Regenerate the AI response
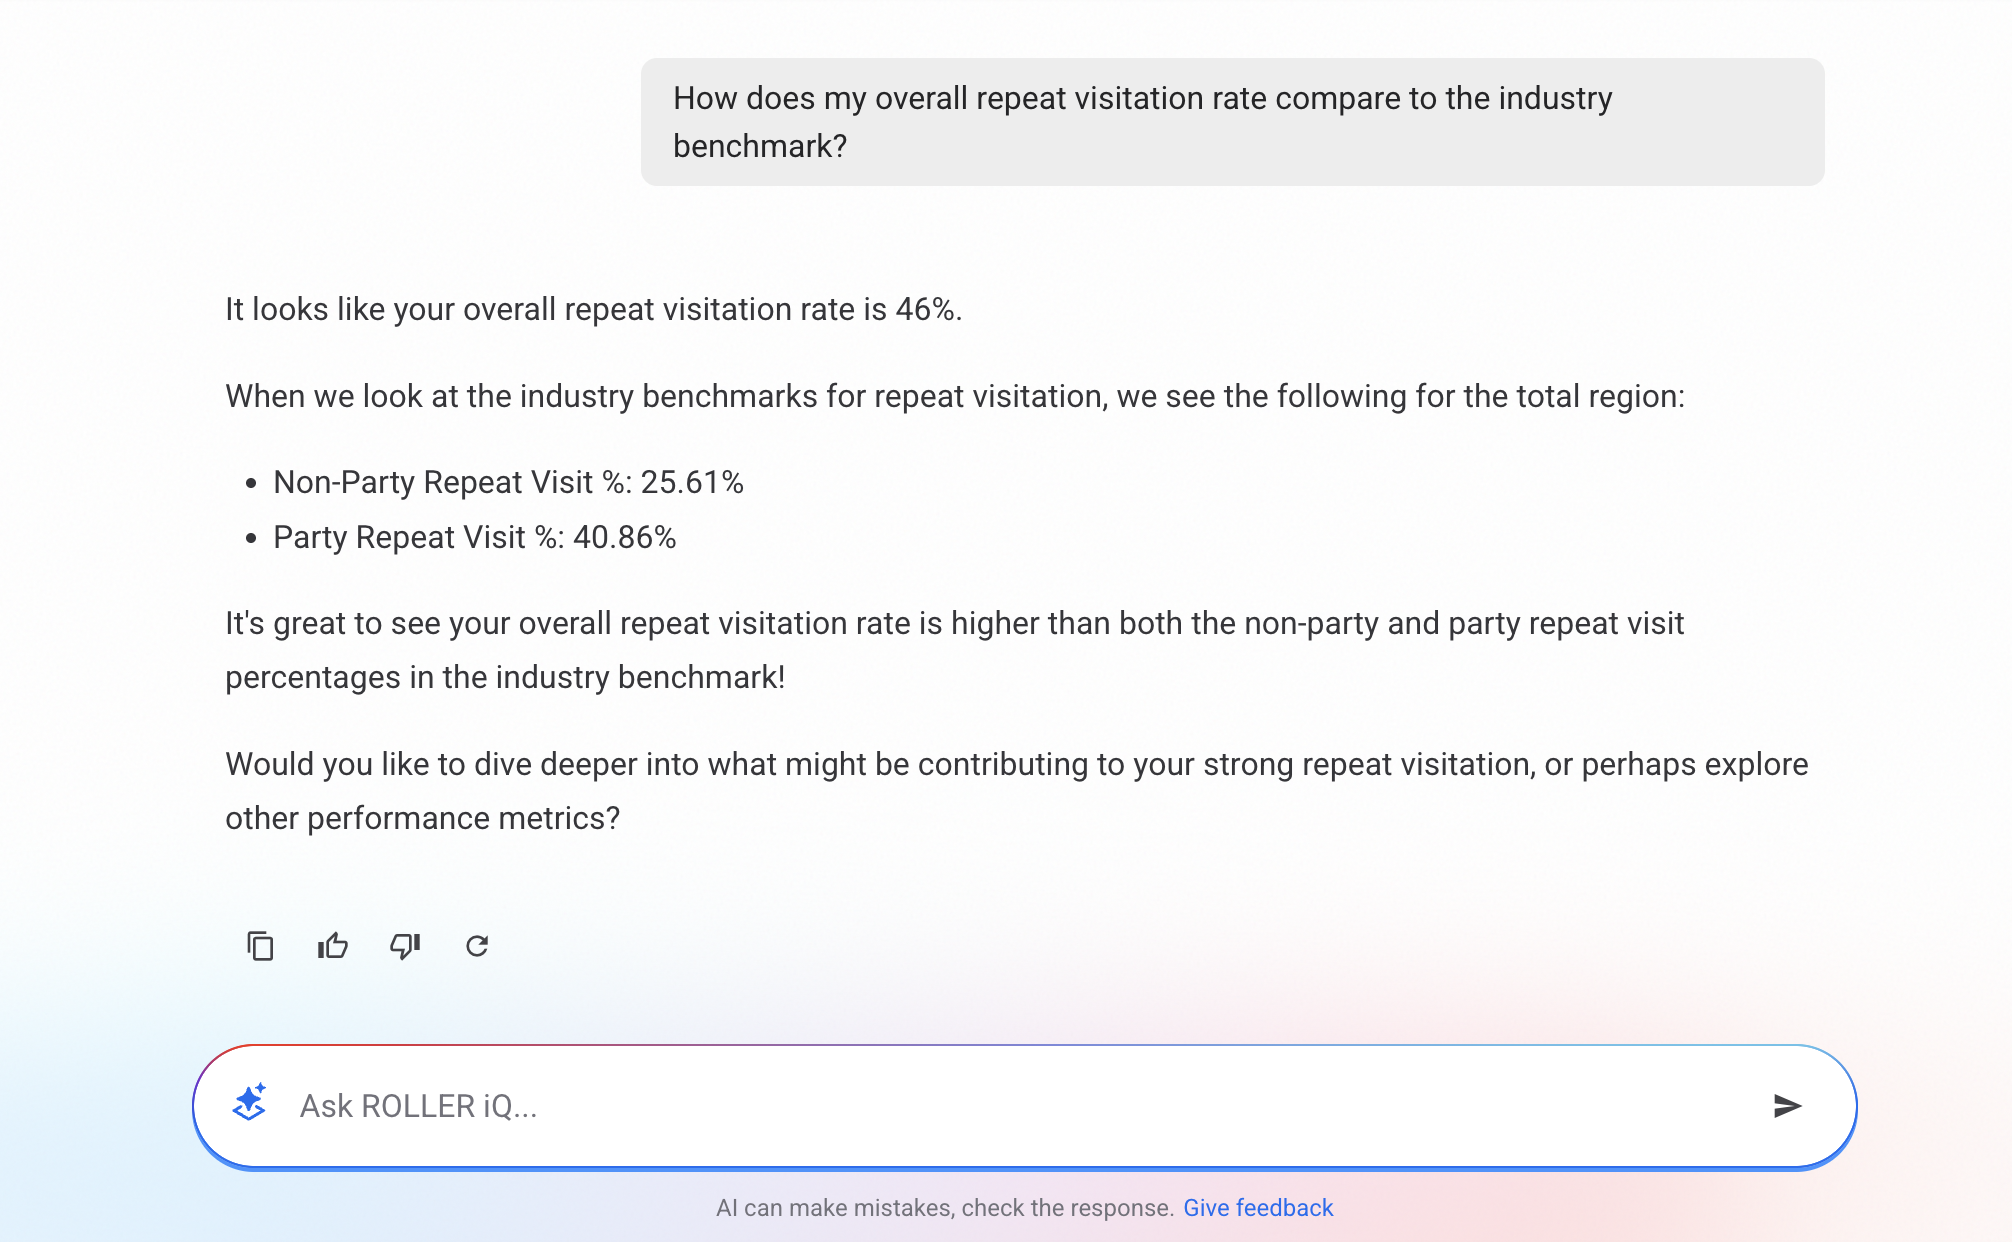 [x=477, y=946]
